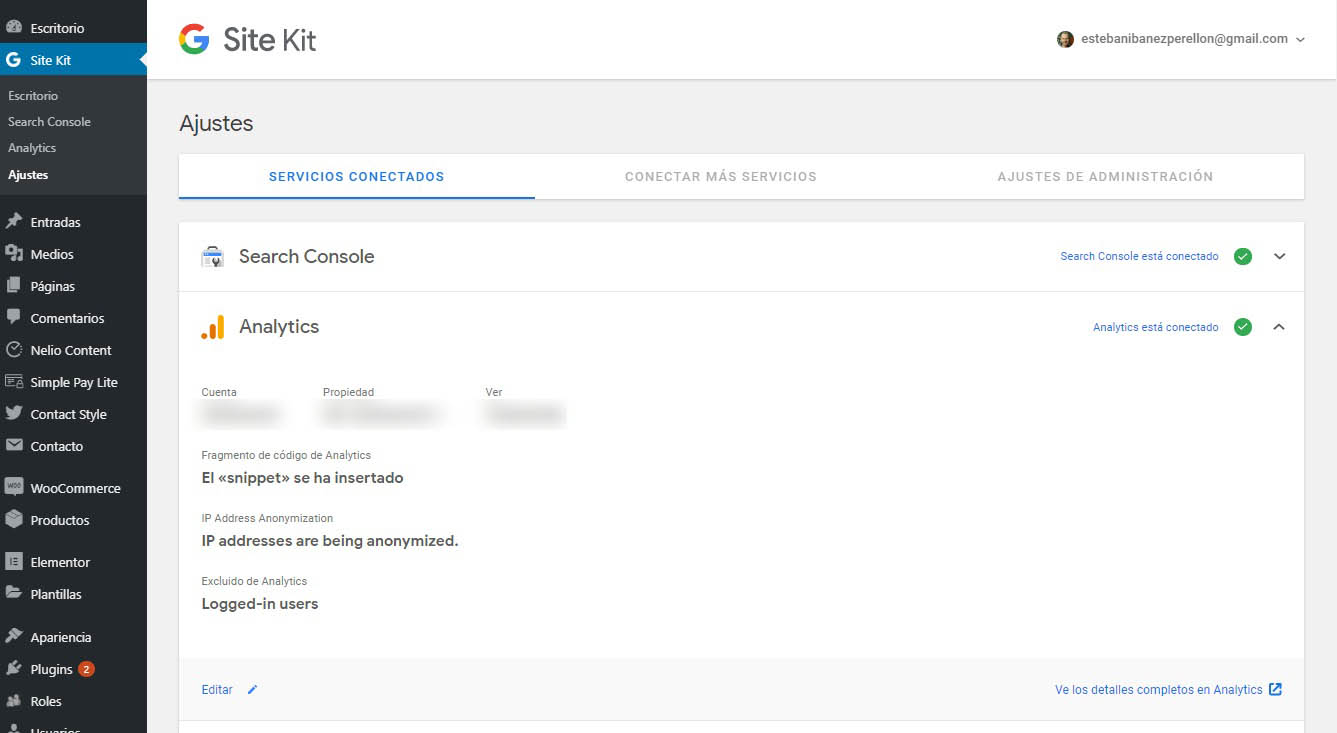1337x733 pixels.
Task: Click the Roles users icon
Action: 14,701
